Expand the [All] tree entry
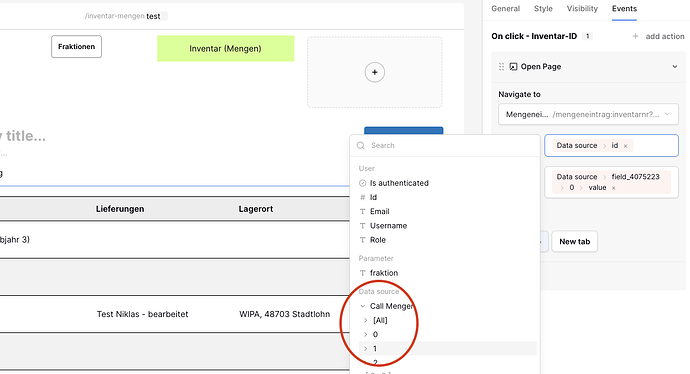The height and width of the screenshot is (374, 690). pyautogui.click(x=365, y=320)
